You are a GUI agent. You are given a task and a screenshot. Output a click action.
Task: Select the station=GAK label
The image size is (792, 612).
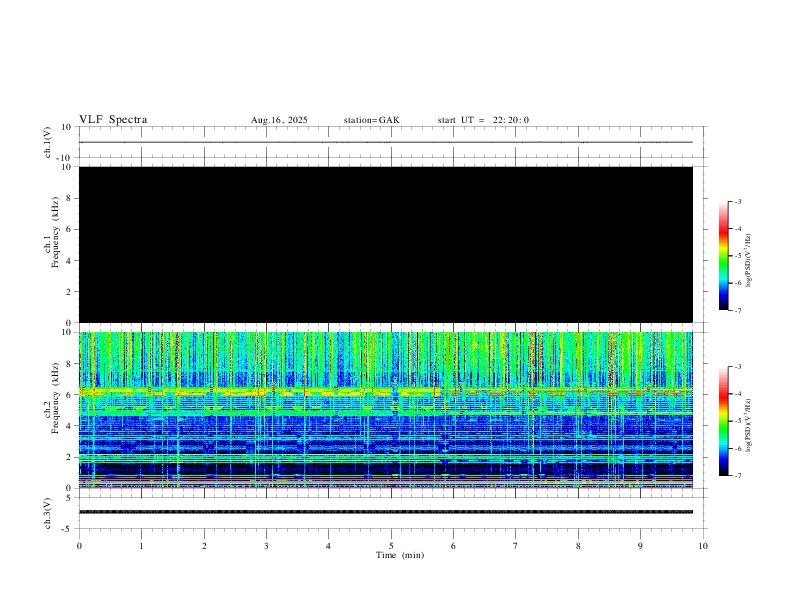pyautogui.click(x=371, y=120)
